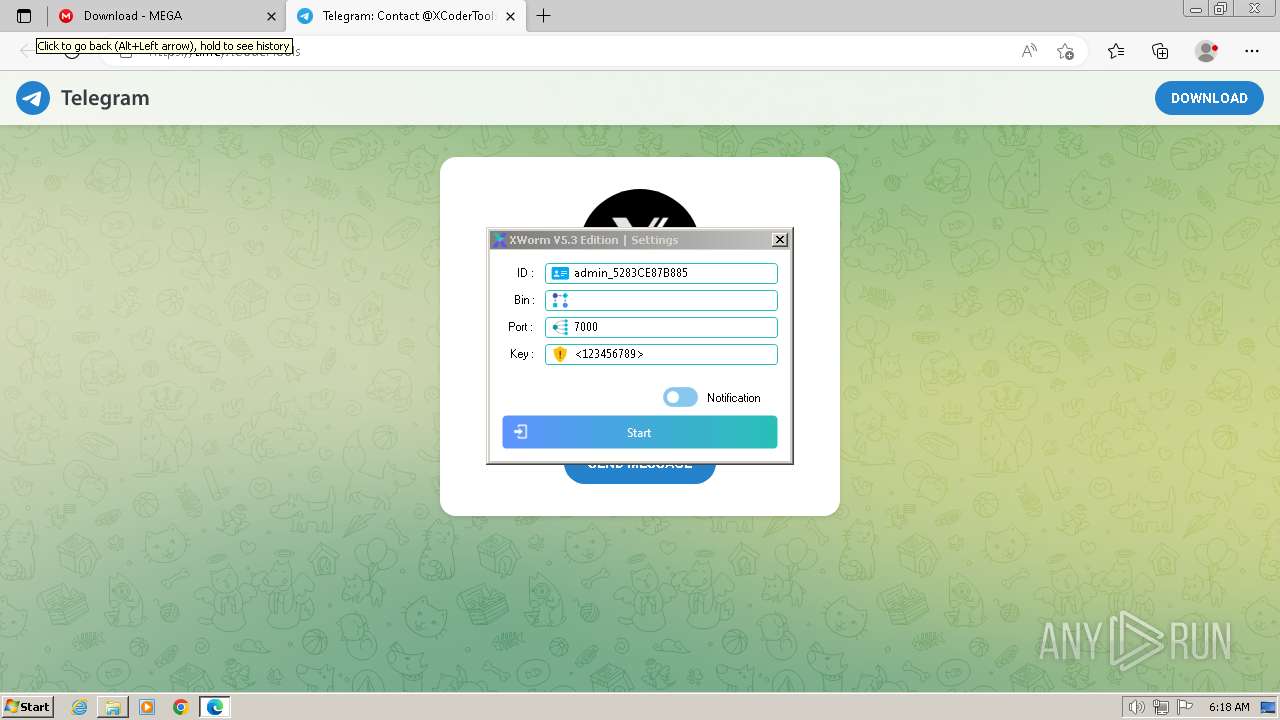Click the network icon in Port field
This screenshot has height=720, width=1280.
pos(560,327)
